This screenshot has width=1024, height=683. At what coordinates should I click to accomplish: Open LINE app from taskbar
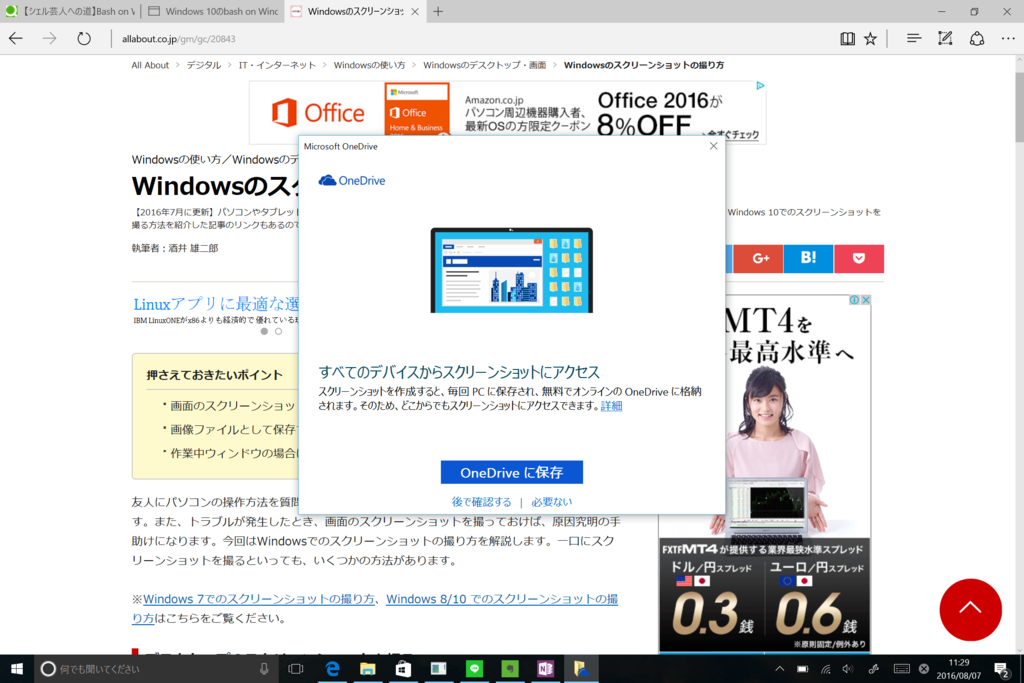[x=474, y=669]
